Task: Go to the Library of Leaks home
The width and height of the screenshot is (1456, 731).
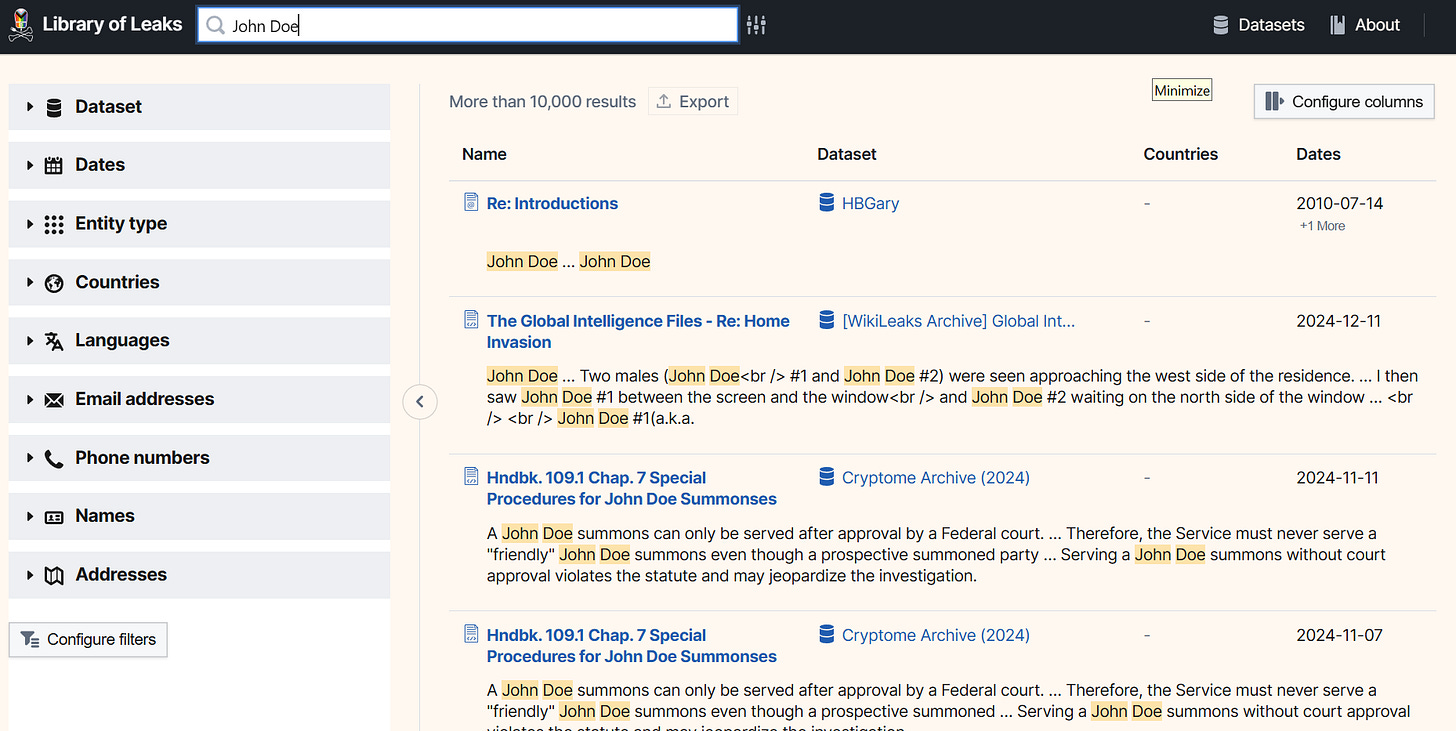Action: (x=96, y=25)
